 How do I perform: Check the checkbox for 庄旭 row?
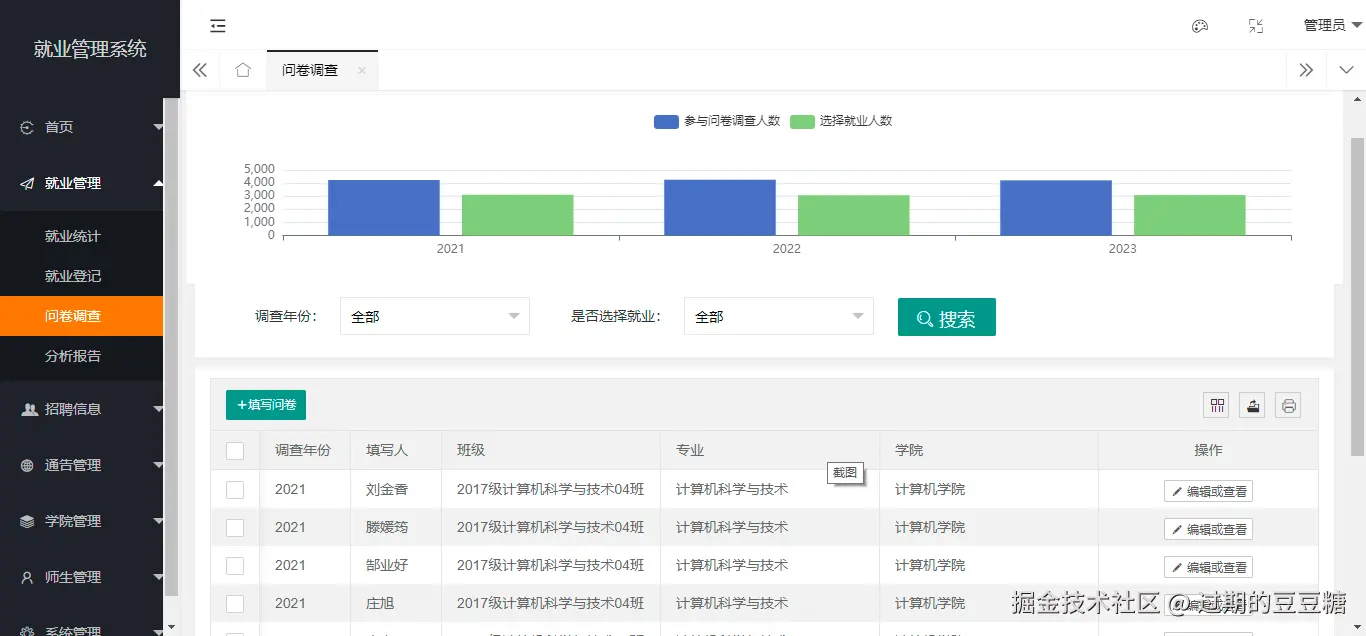coord(234,603)
